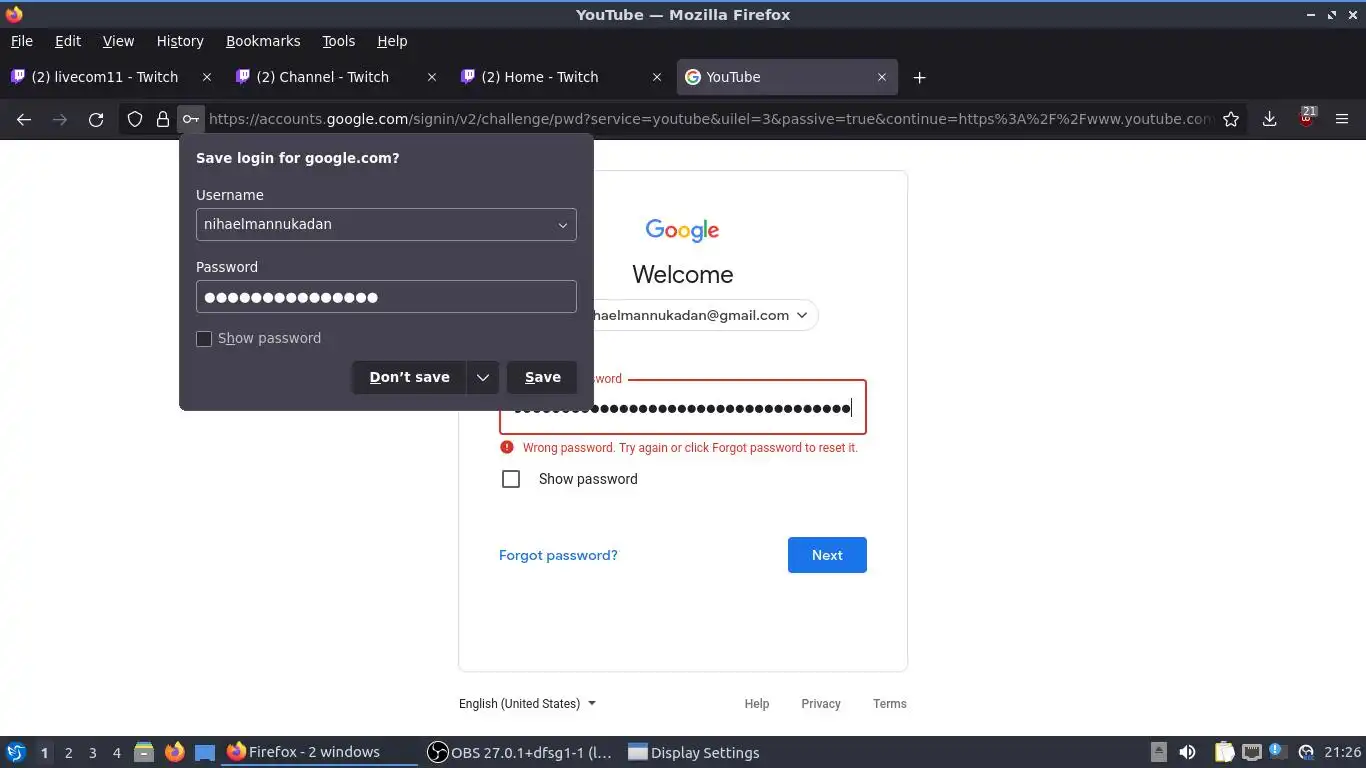Viewport: 1366px width, 768px height.
Task: Click the URL address bar
Action: 710,119
